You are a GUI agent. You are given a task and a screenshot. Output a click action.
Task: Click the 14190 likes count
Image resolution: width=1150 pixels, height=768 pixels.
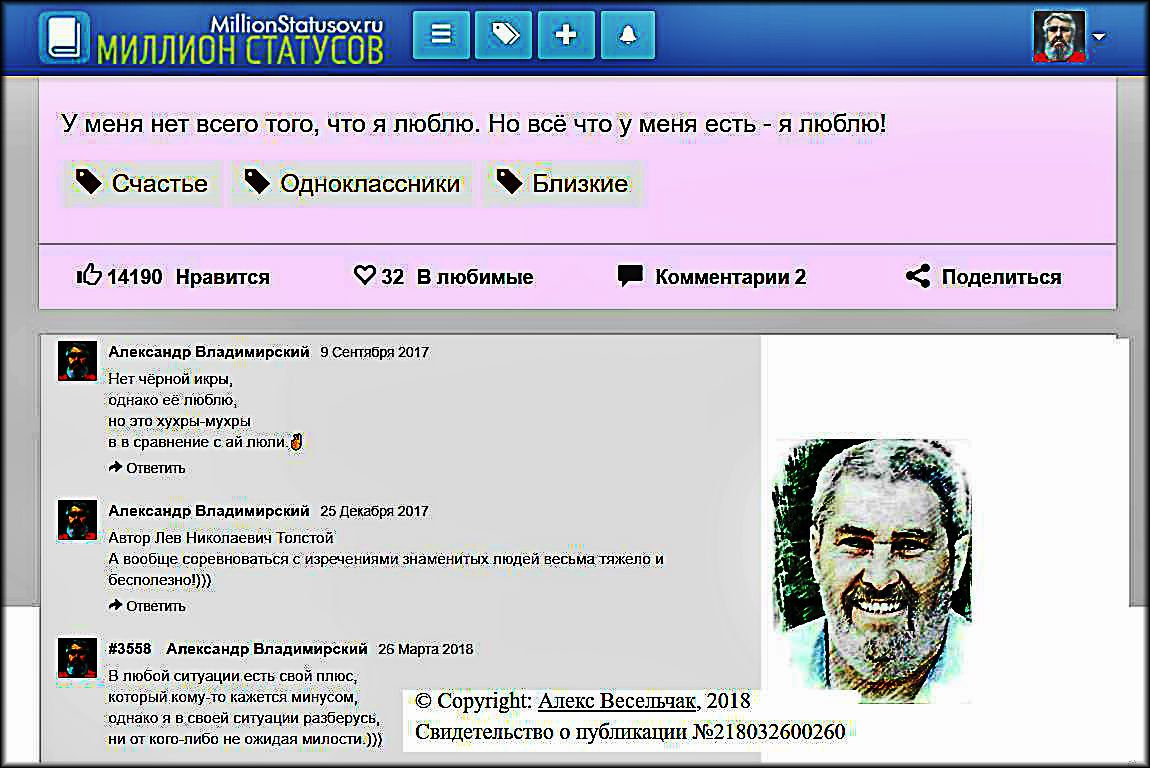(x=135, y=277)
